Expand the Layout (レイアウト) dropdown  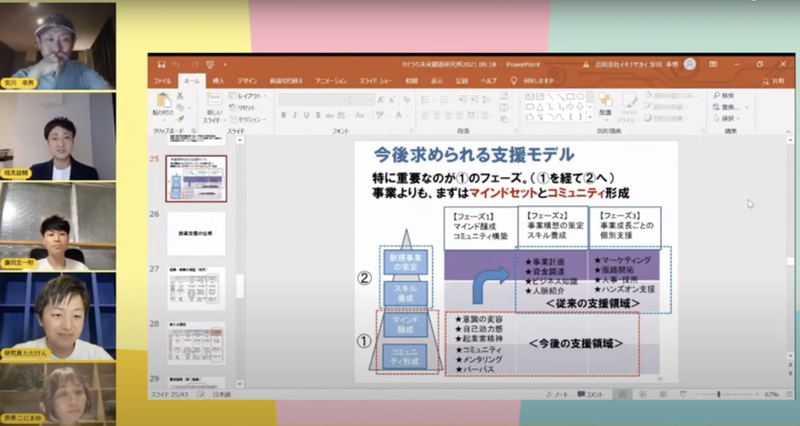point(249,96)
